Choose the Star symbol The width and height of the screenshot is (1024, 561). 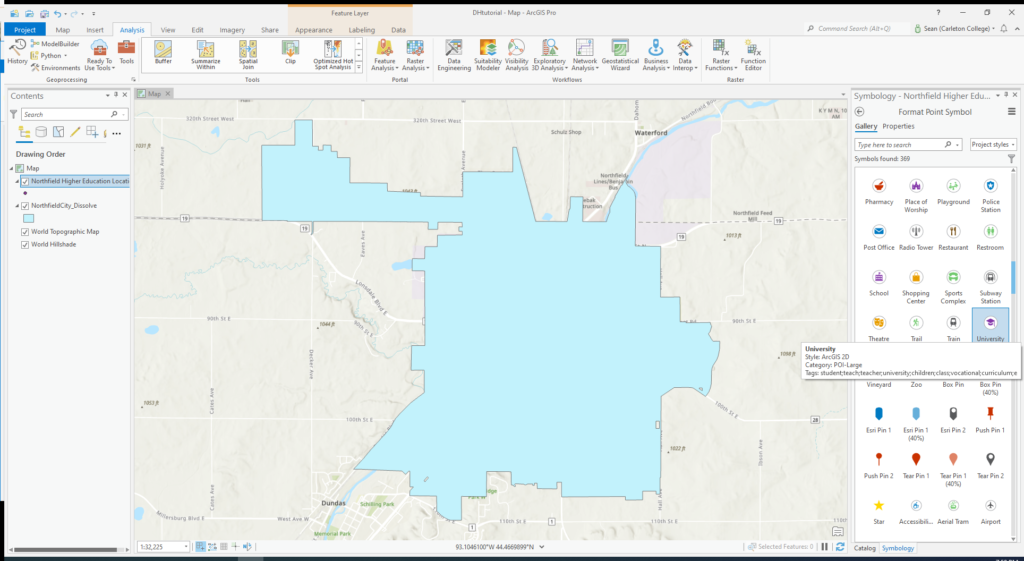(x=878, y=512)
